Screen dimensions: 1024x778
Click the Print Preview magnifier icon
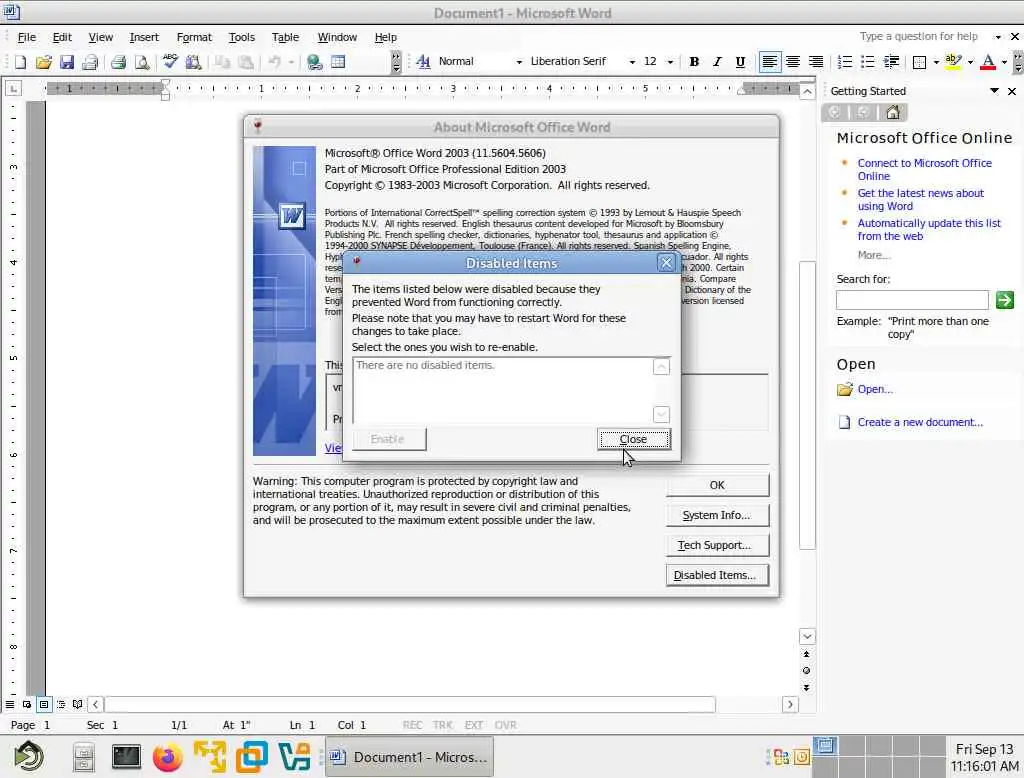point(142,62)
